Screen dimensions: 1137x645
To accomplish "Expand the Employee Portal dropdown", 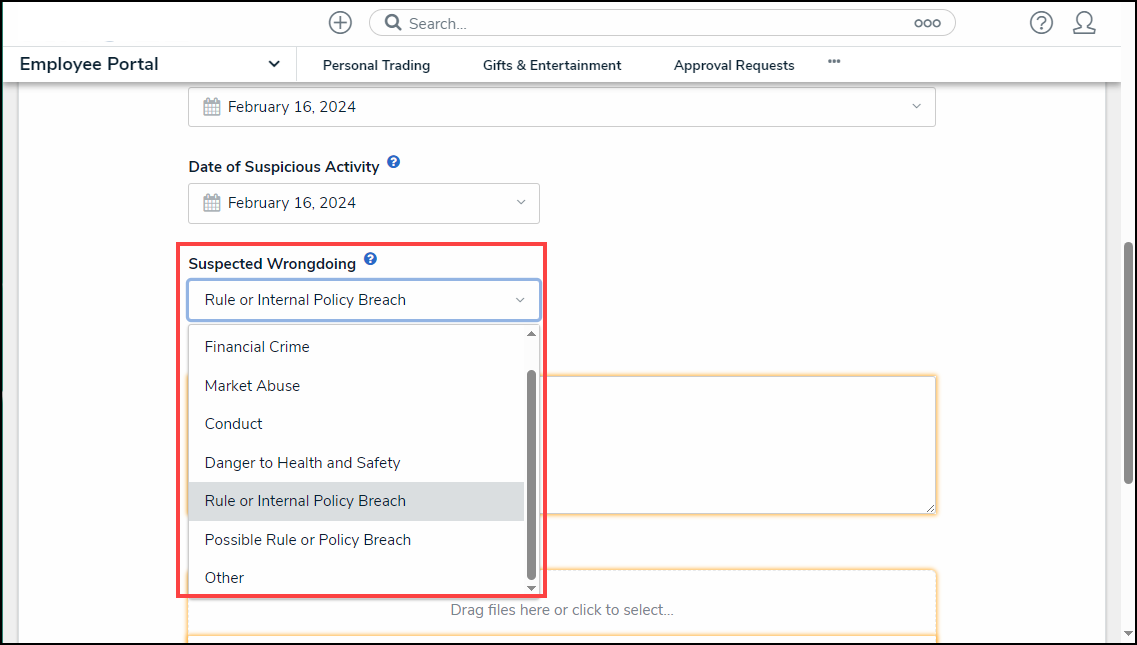I will 273,64.
